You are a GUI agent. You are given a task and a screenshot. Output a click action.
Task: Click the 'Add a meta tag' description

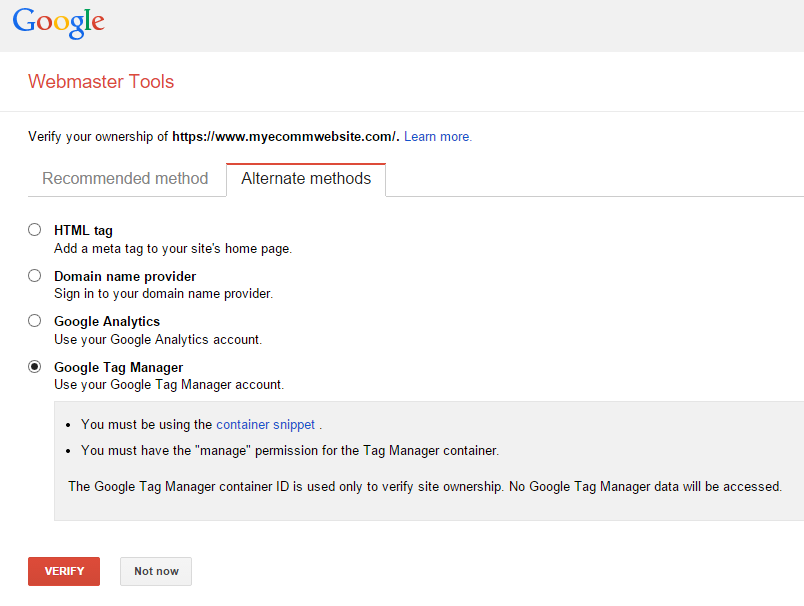173,248
